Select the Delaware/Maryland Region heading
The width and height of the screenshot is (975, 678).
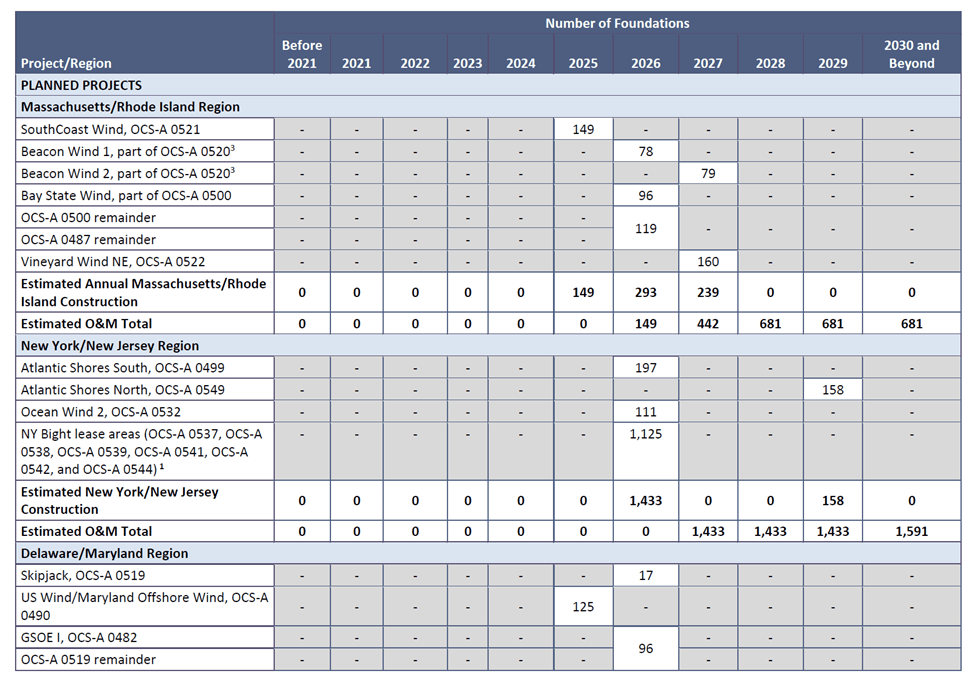(x=104, y=553)
